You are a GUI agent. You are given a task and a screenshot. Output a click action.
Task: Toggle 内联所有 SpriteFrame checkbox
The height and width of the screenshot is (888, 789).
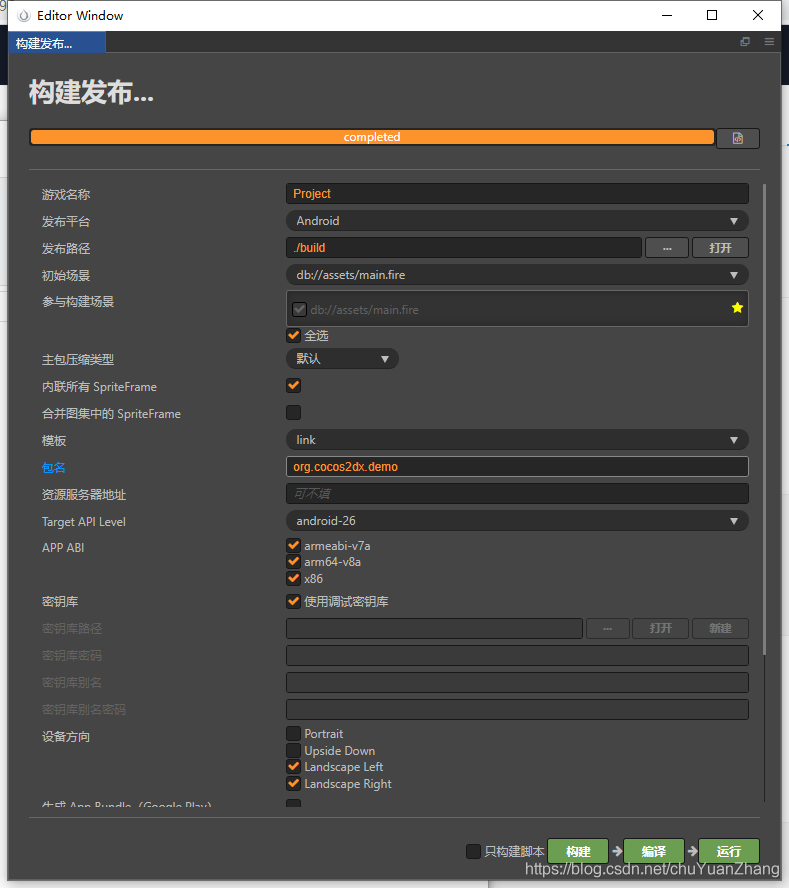click(293, 386)
